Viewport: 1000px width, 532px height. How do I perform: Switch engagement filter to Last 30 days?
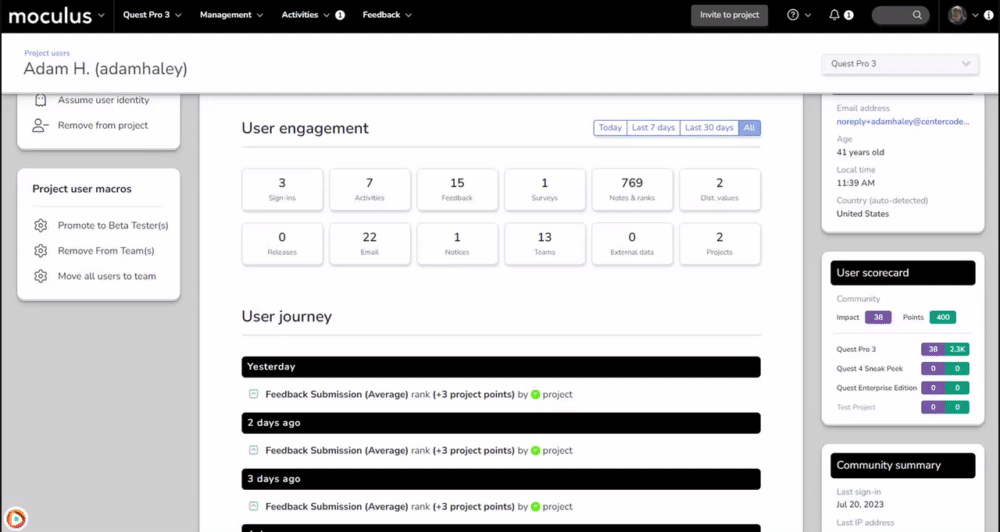[x=709, y=128]
